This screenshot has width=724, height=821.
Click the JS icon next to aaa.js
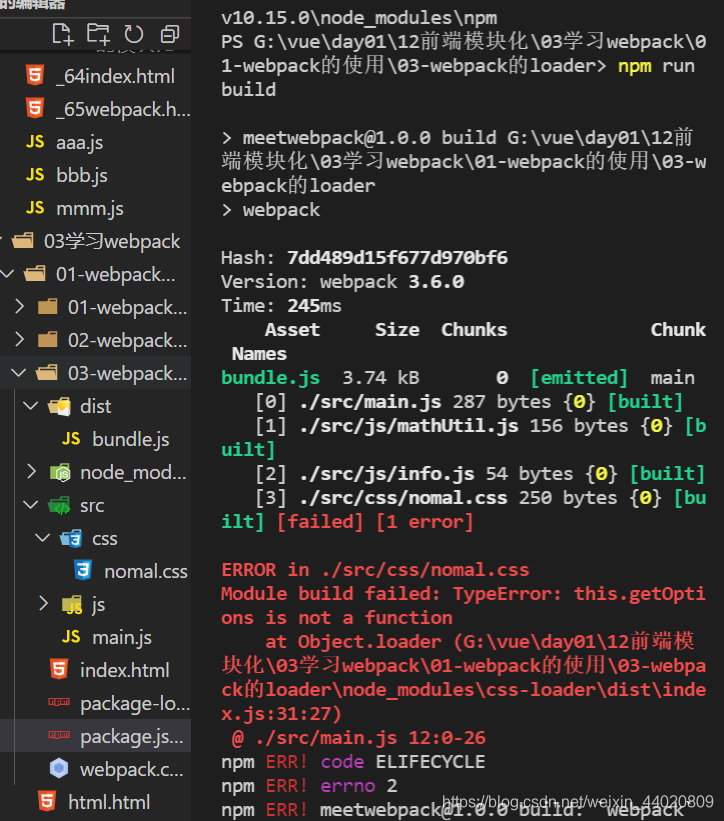click(35, 142)
